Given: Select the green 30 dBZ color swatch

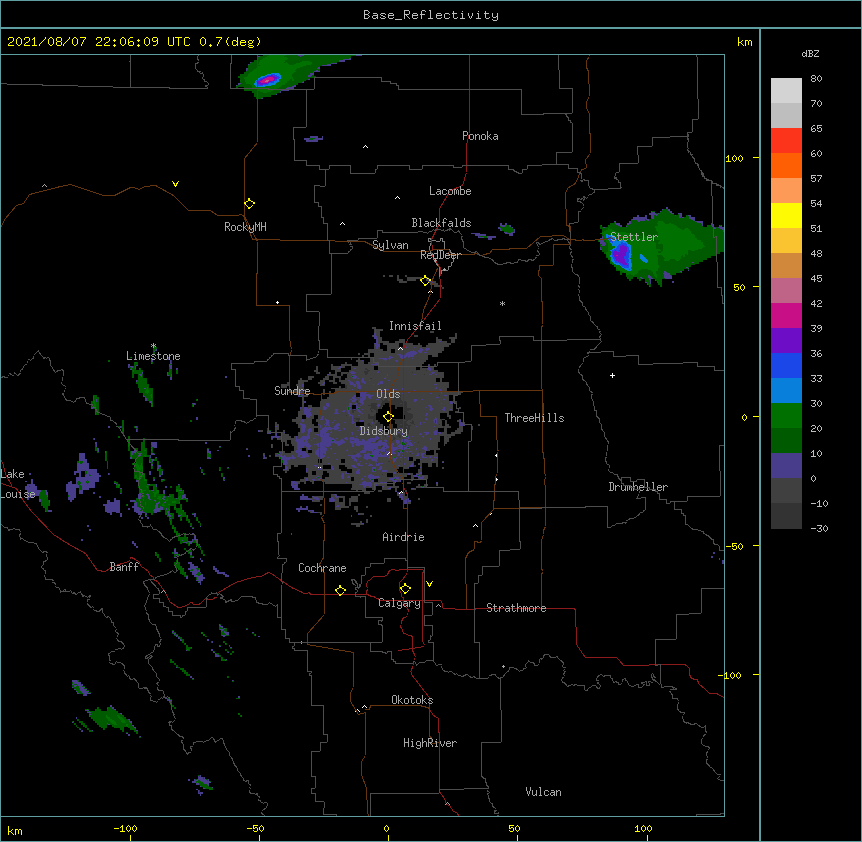Looking at the screenshot, I should [786, 416].
